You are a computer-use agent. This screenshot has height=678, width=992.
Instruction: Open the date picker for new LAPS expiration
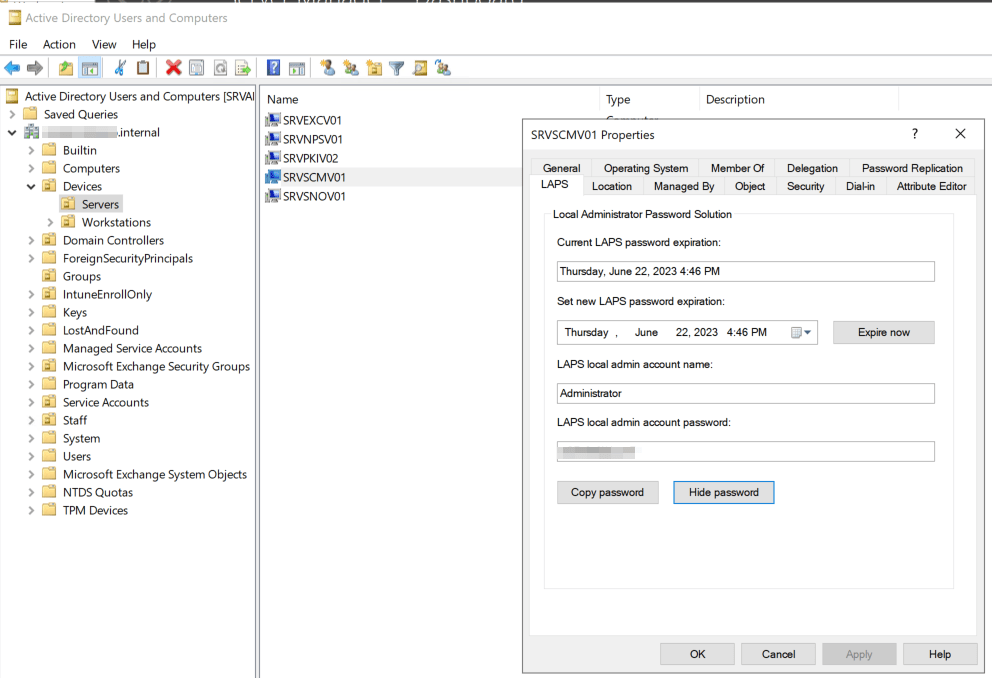coord(800,331)
